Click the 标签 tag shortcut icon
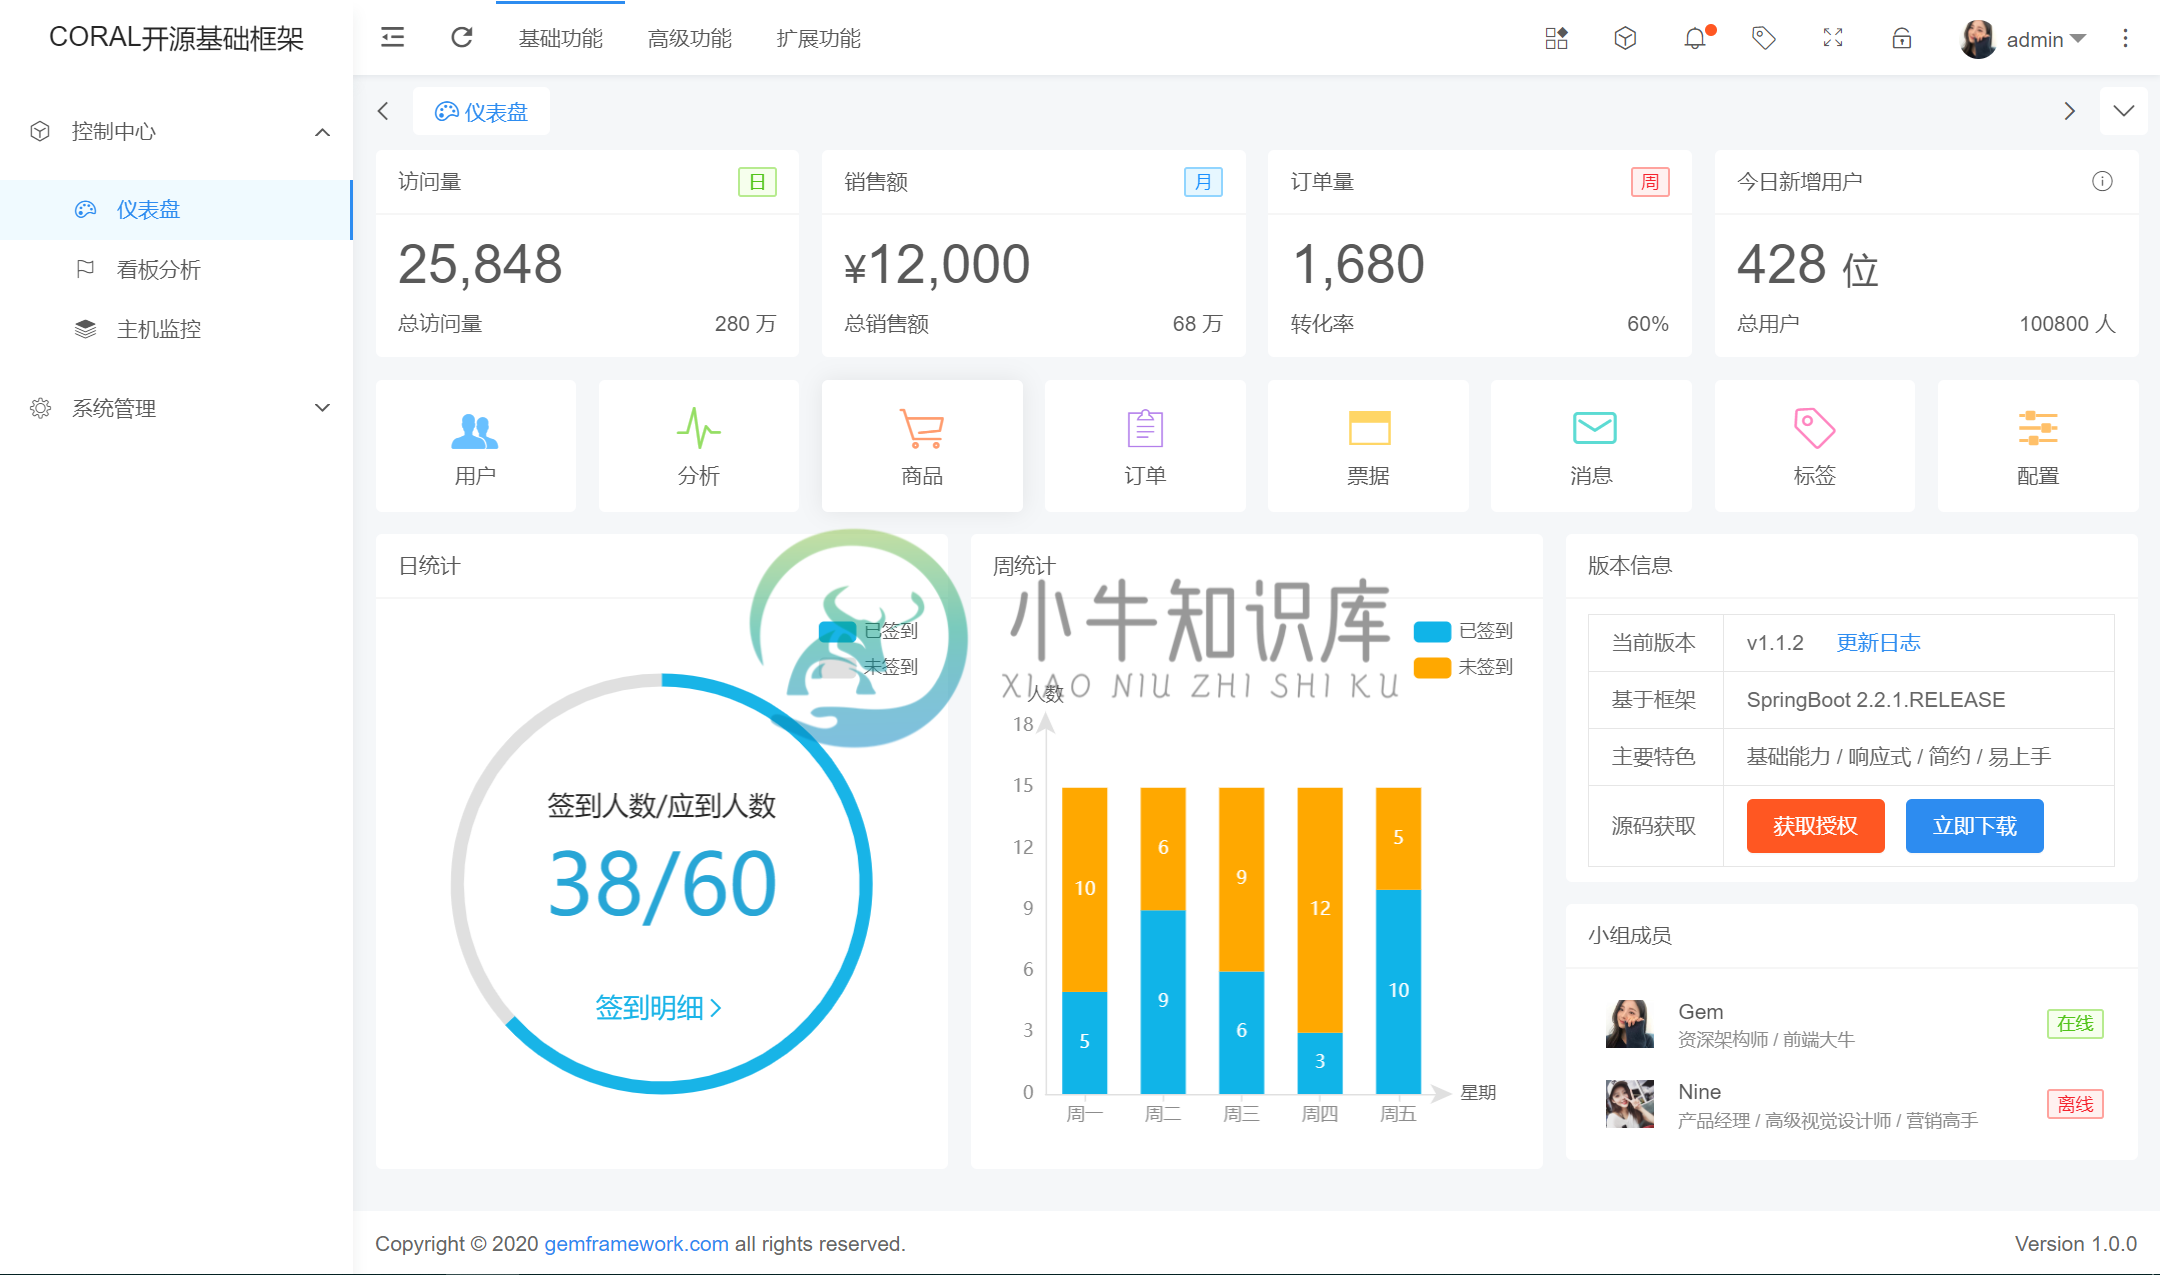2160x1275 pixels. [1814, 428]
